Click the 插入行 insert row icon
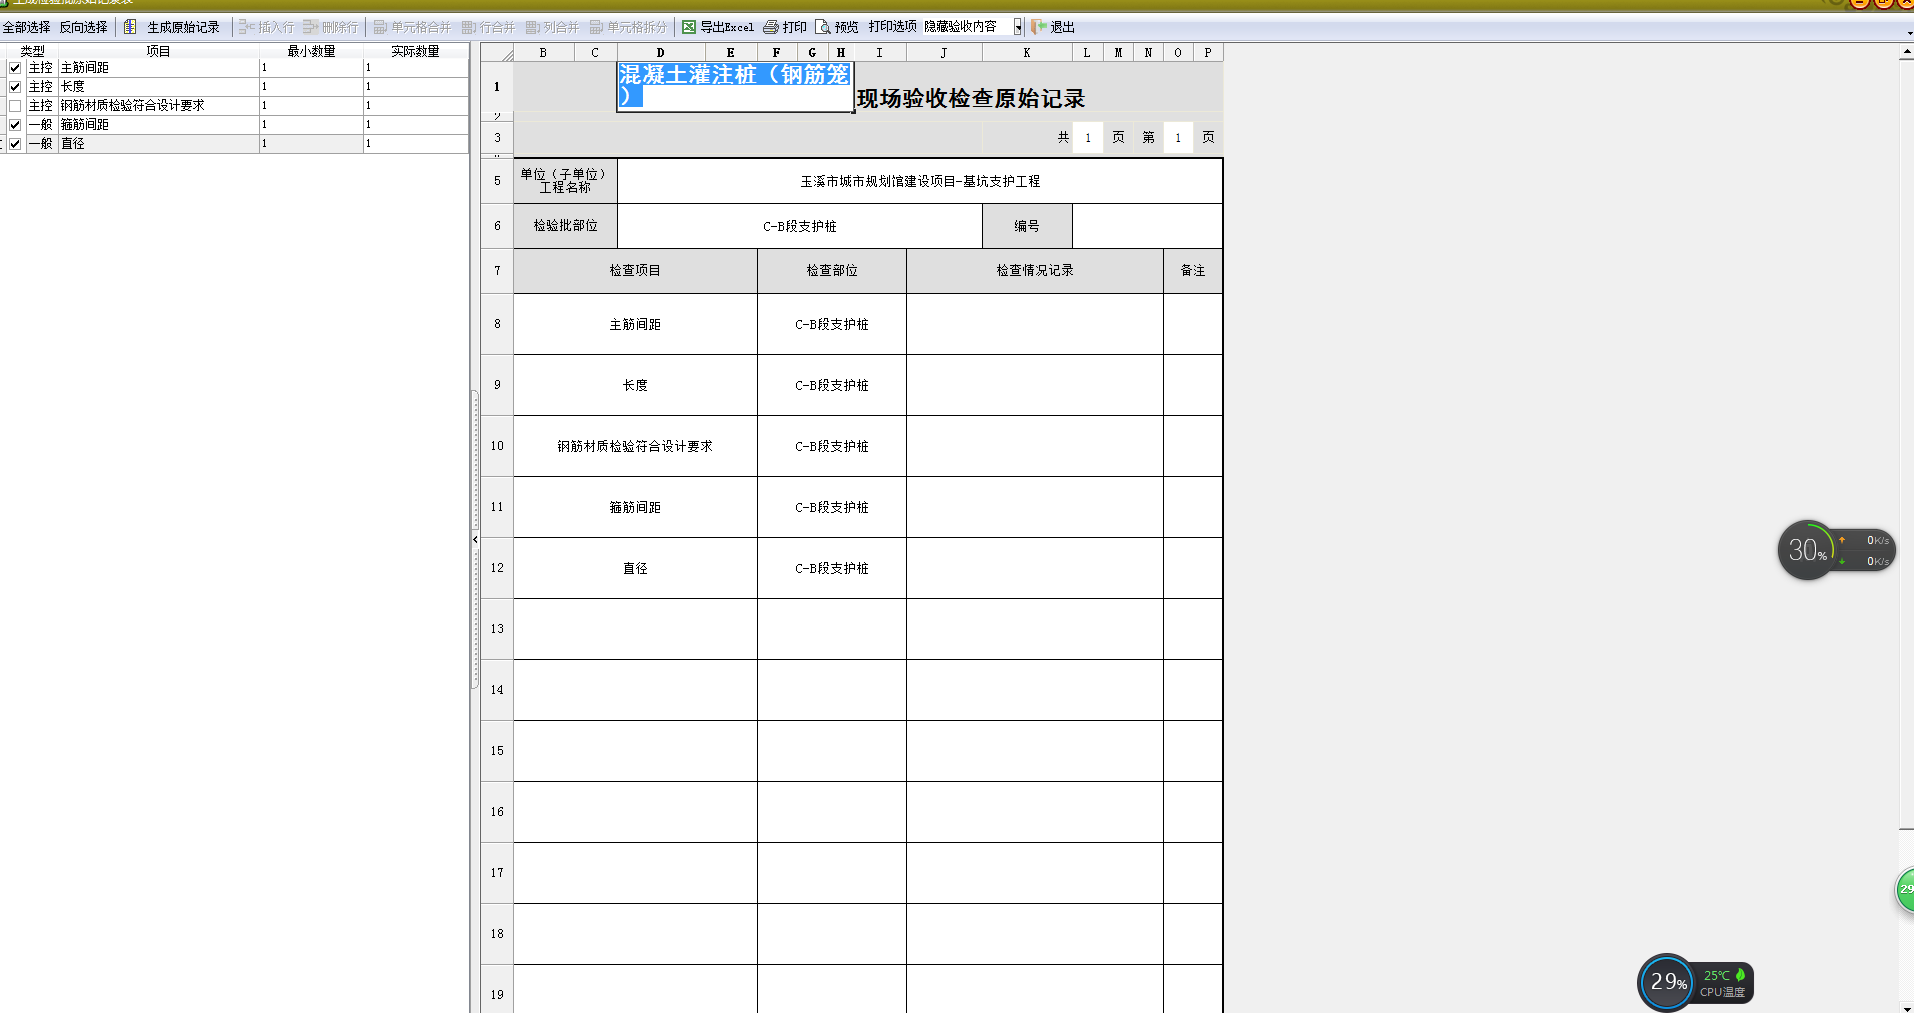This screenshot has height=1013, width=1914. pos(246,27)
